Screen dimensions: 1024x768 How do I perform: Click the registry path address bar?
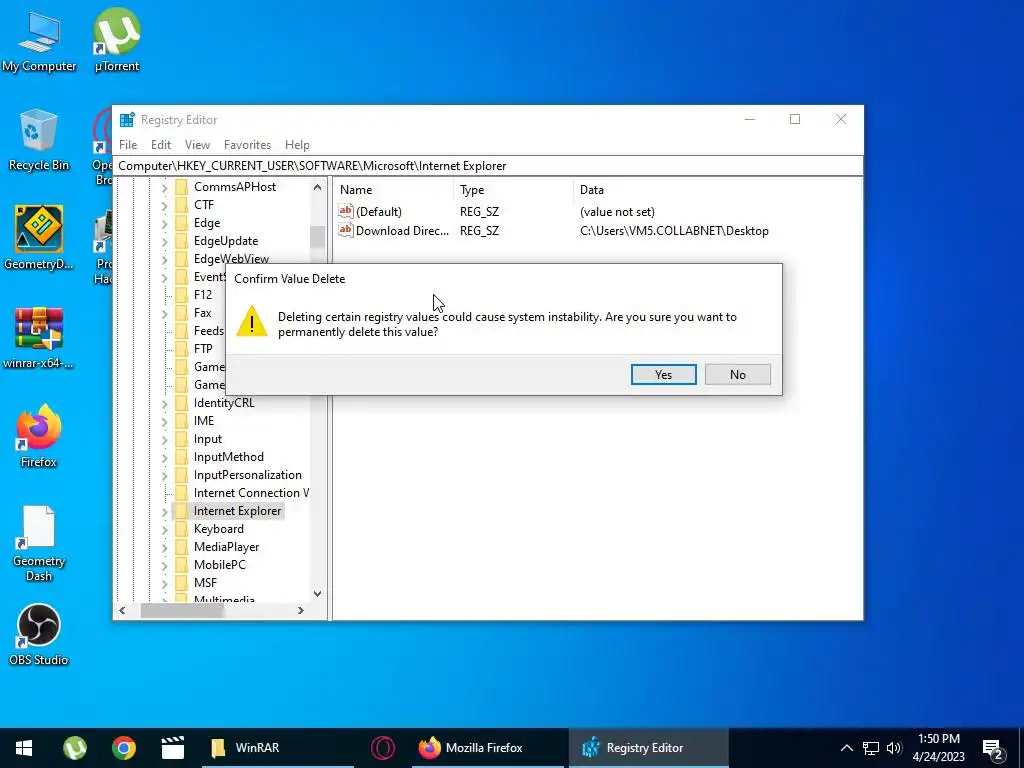tap(488, 166)
